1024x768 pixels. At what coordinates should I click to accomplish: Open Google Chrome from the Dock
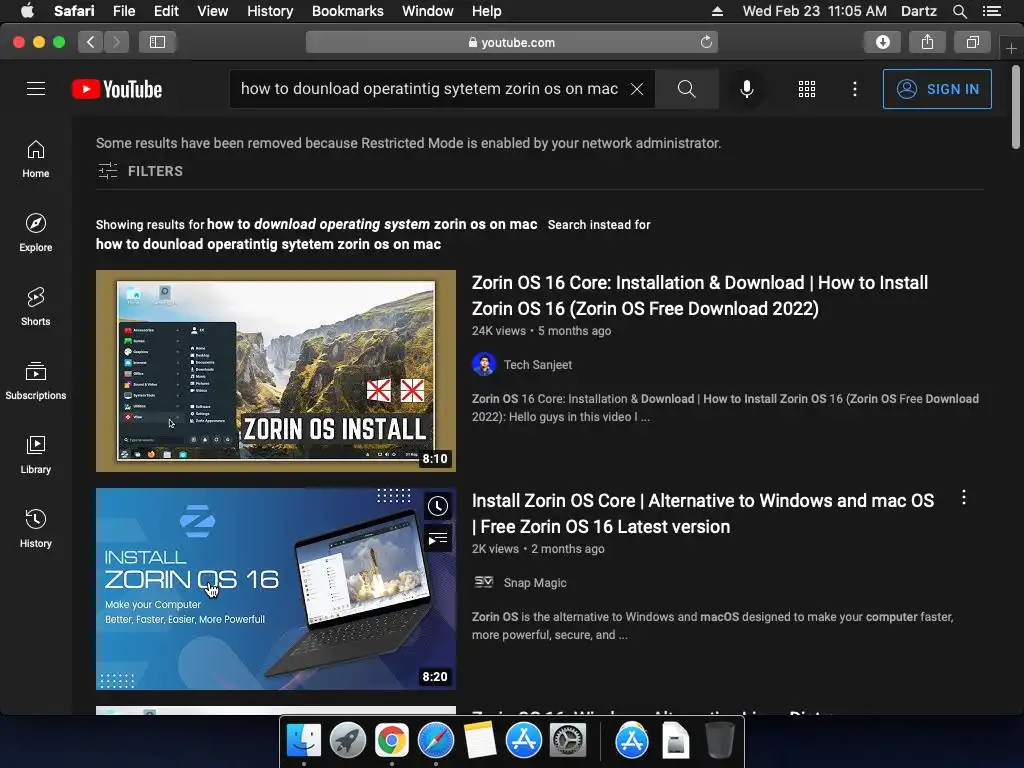[391, 741]
